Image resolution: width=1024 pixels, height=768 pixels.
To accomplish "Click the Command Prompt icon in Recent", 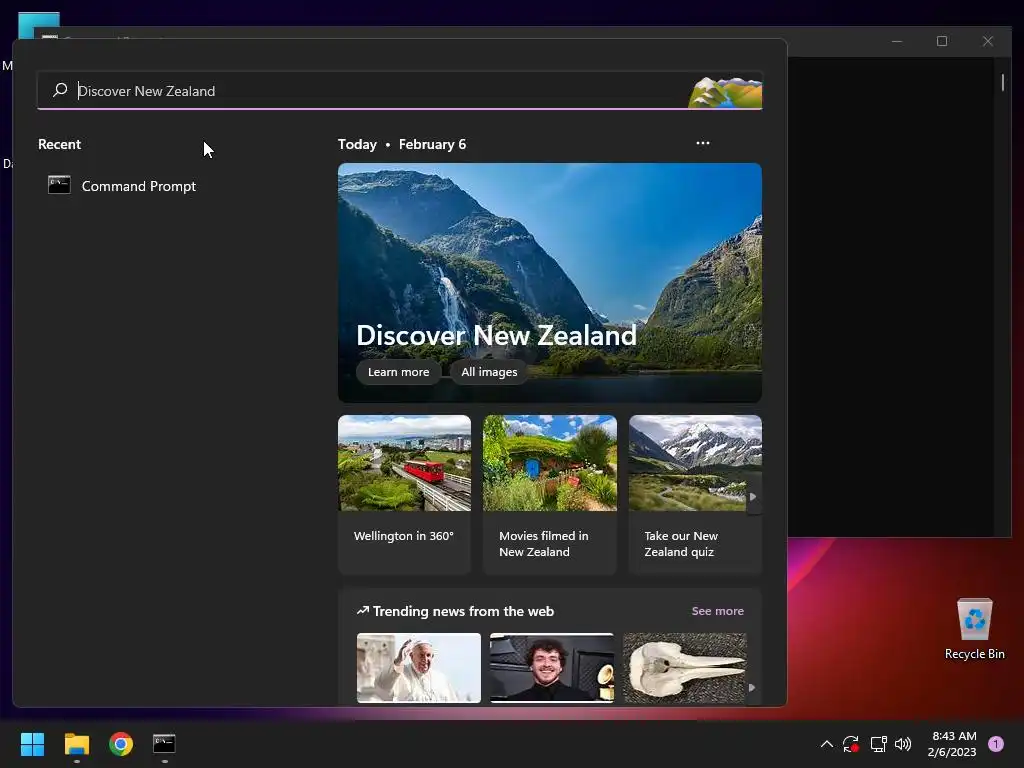I will point(59,185).
